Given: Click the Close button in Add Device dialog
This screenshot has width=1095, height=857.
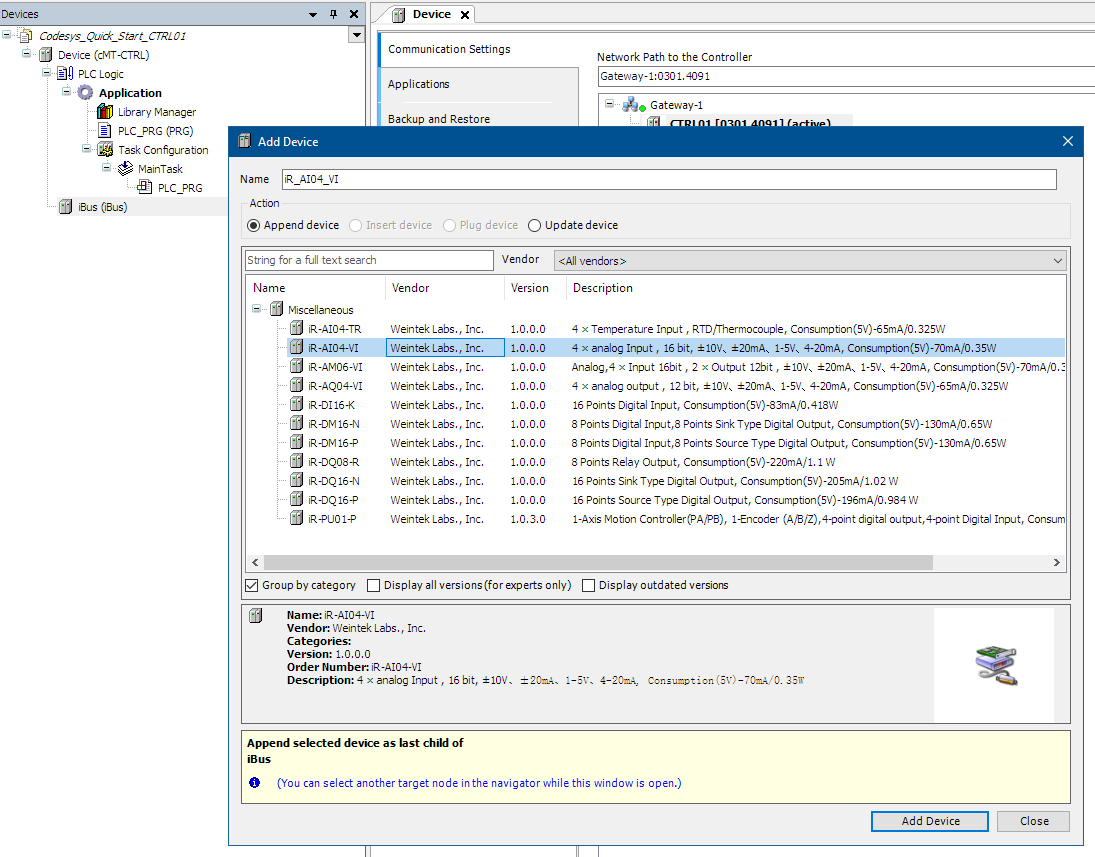Looking at the screenshot, I should tap(1034, 821).
